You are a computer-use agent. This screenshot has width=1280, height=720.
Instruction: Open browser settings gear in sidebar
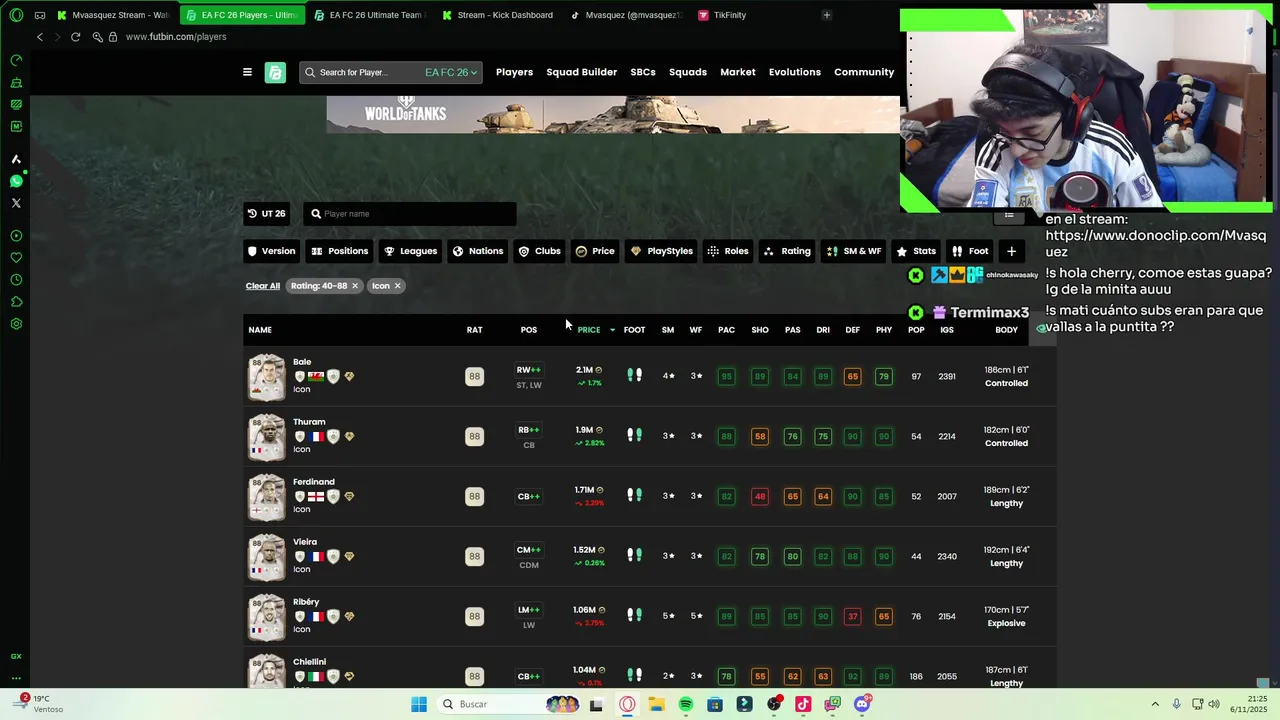click(x=16, y=324)
